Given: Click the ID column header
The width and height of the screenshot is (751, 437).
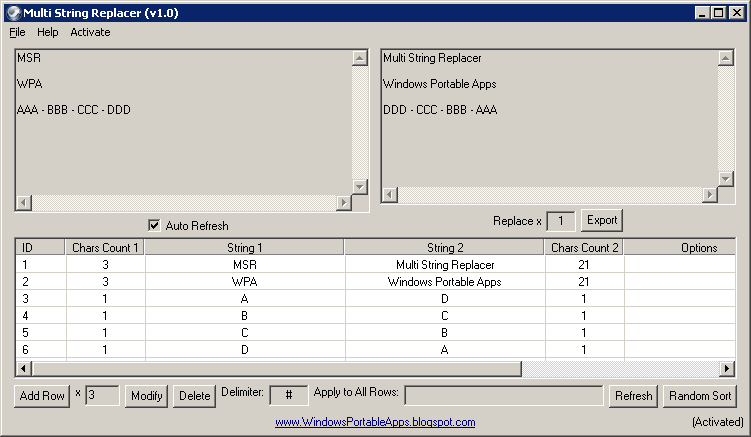Looking at the screenshot, I should point(41,248).
